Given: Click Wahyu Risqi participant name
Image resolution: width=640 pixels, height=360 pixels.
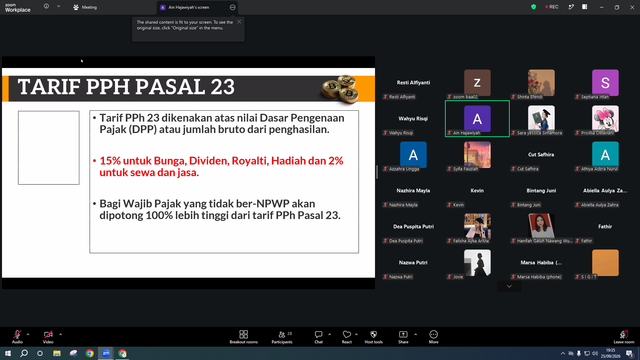Looking at the screenshot, I should click(x=413, y=118).
